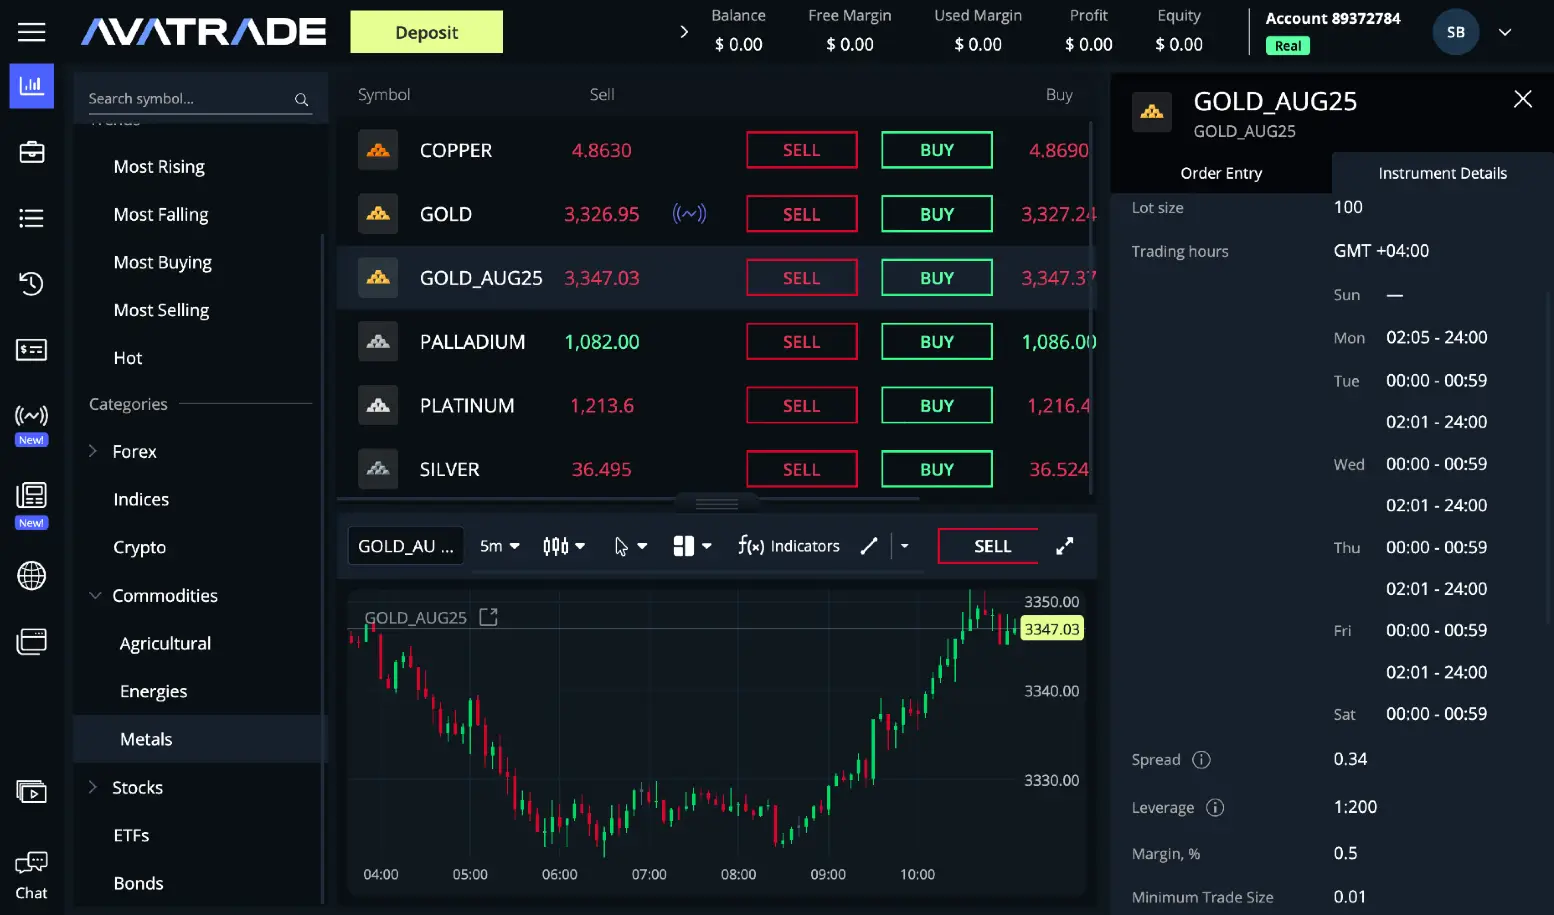Expand the chart to fullscreen
Screen dimensions: 1554x915
click(1065, 546)
